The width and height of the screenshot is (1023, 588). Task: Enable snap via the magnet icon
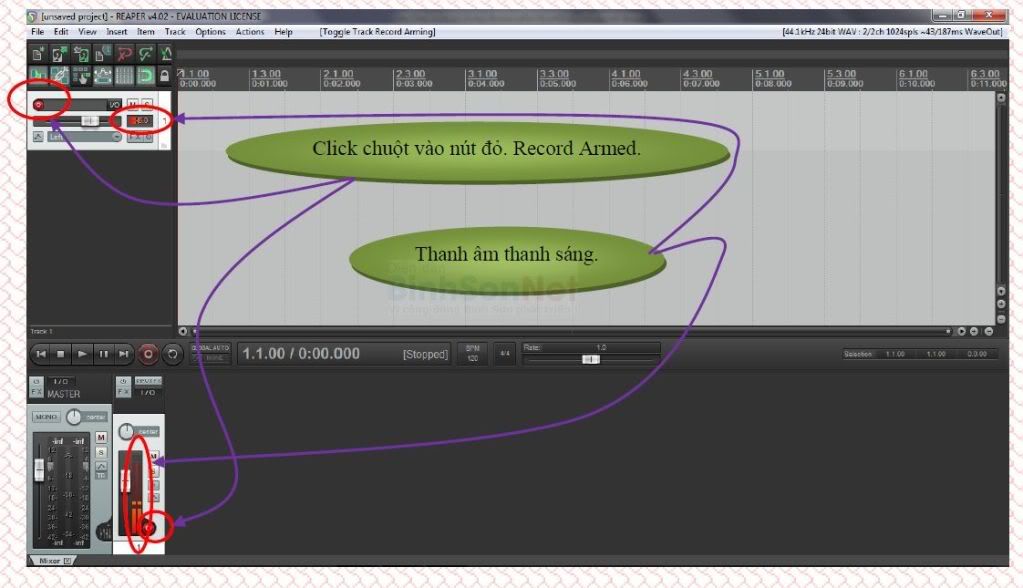[145, 76]
